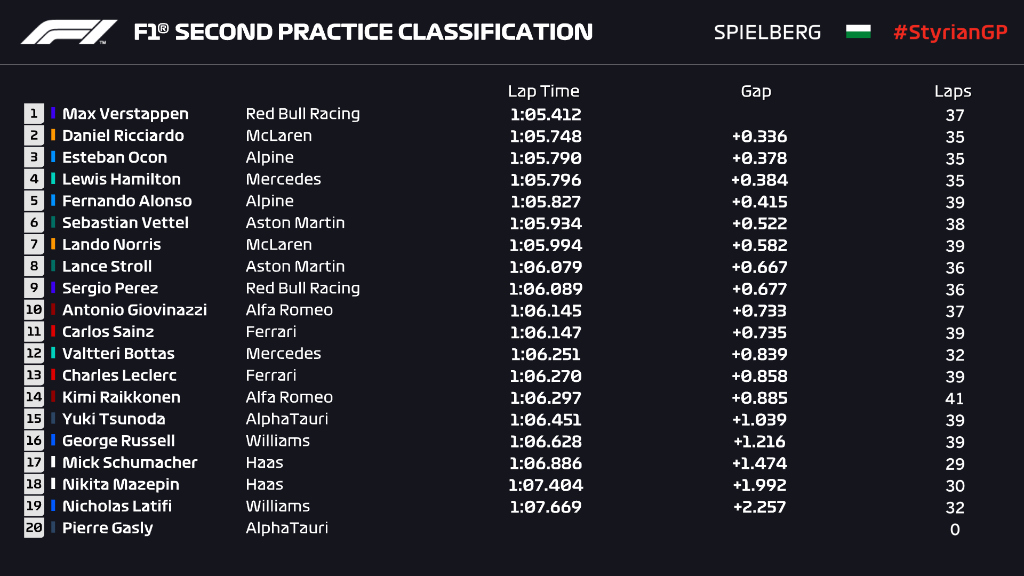This screenshot has height=576, width=1024.
Task: Click Nicholas Latifi's +2.257 gap
Action: (x=759, y=506)
